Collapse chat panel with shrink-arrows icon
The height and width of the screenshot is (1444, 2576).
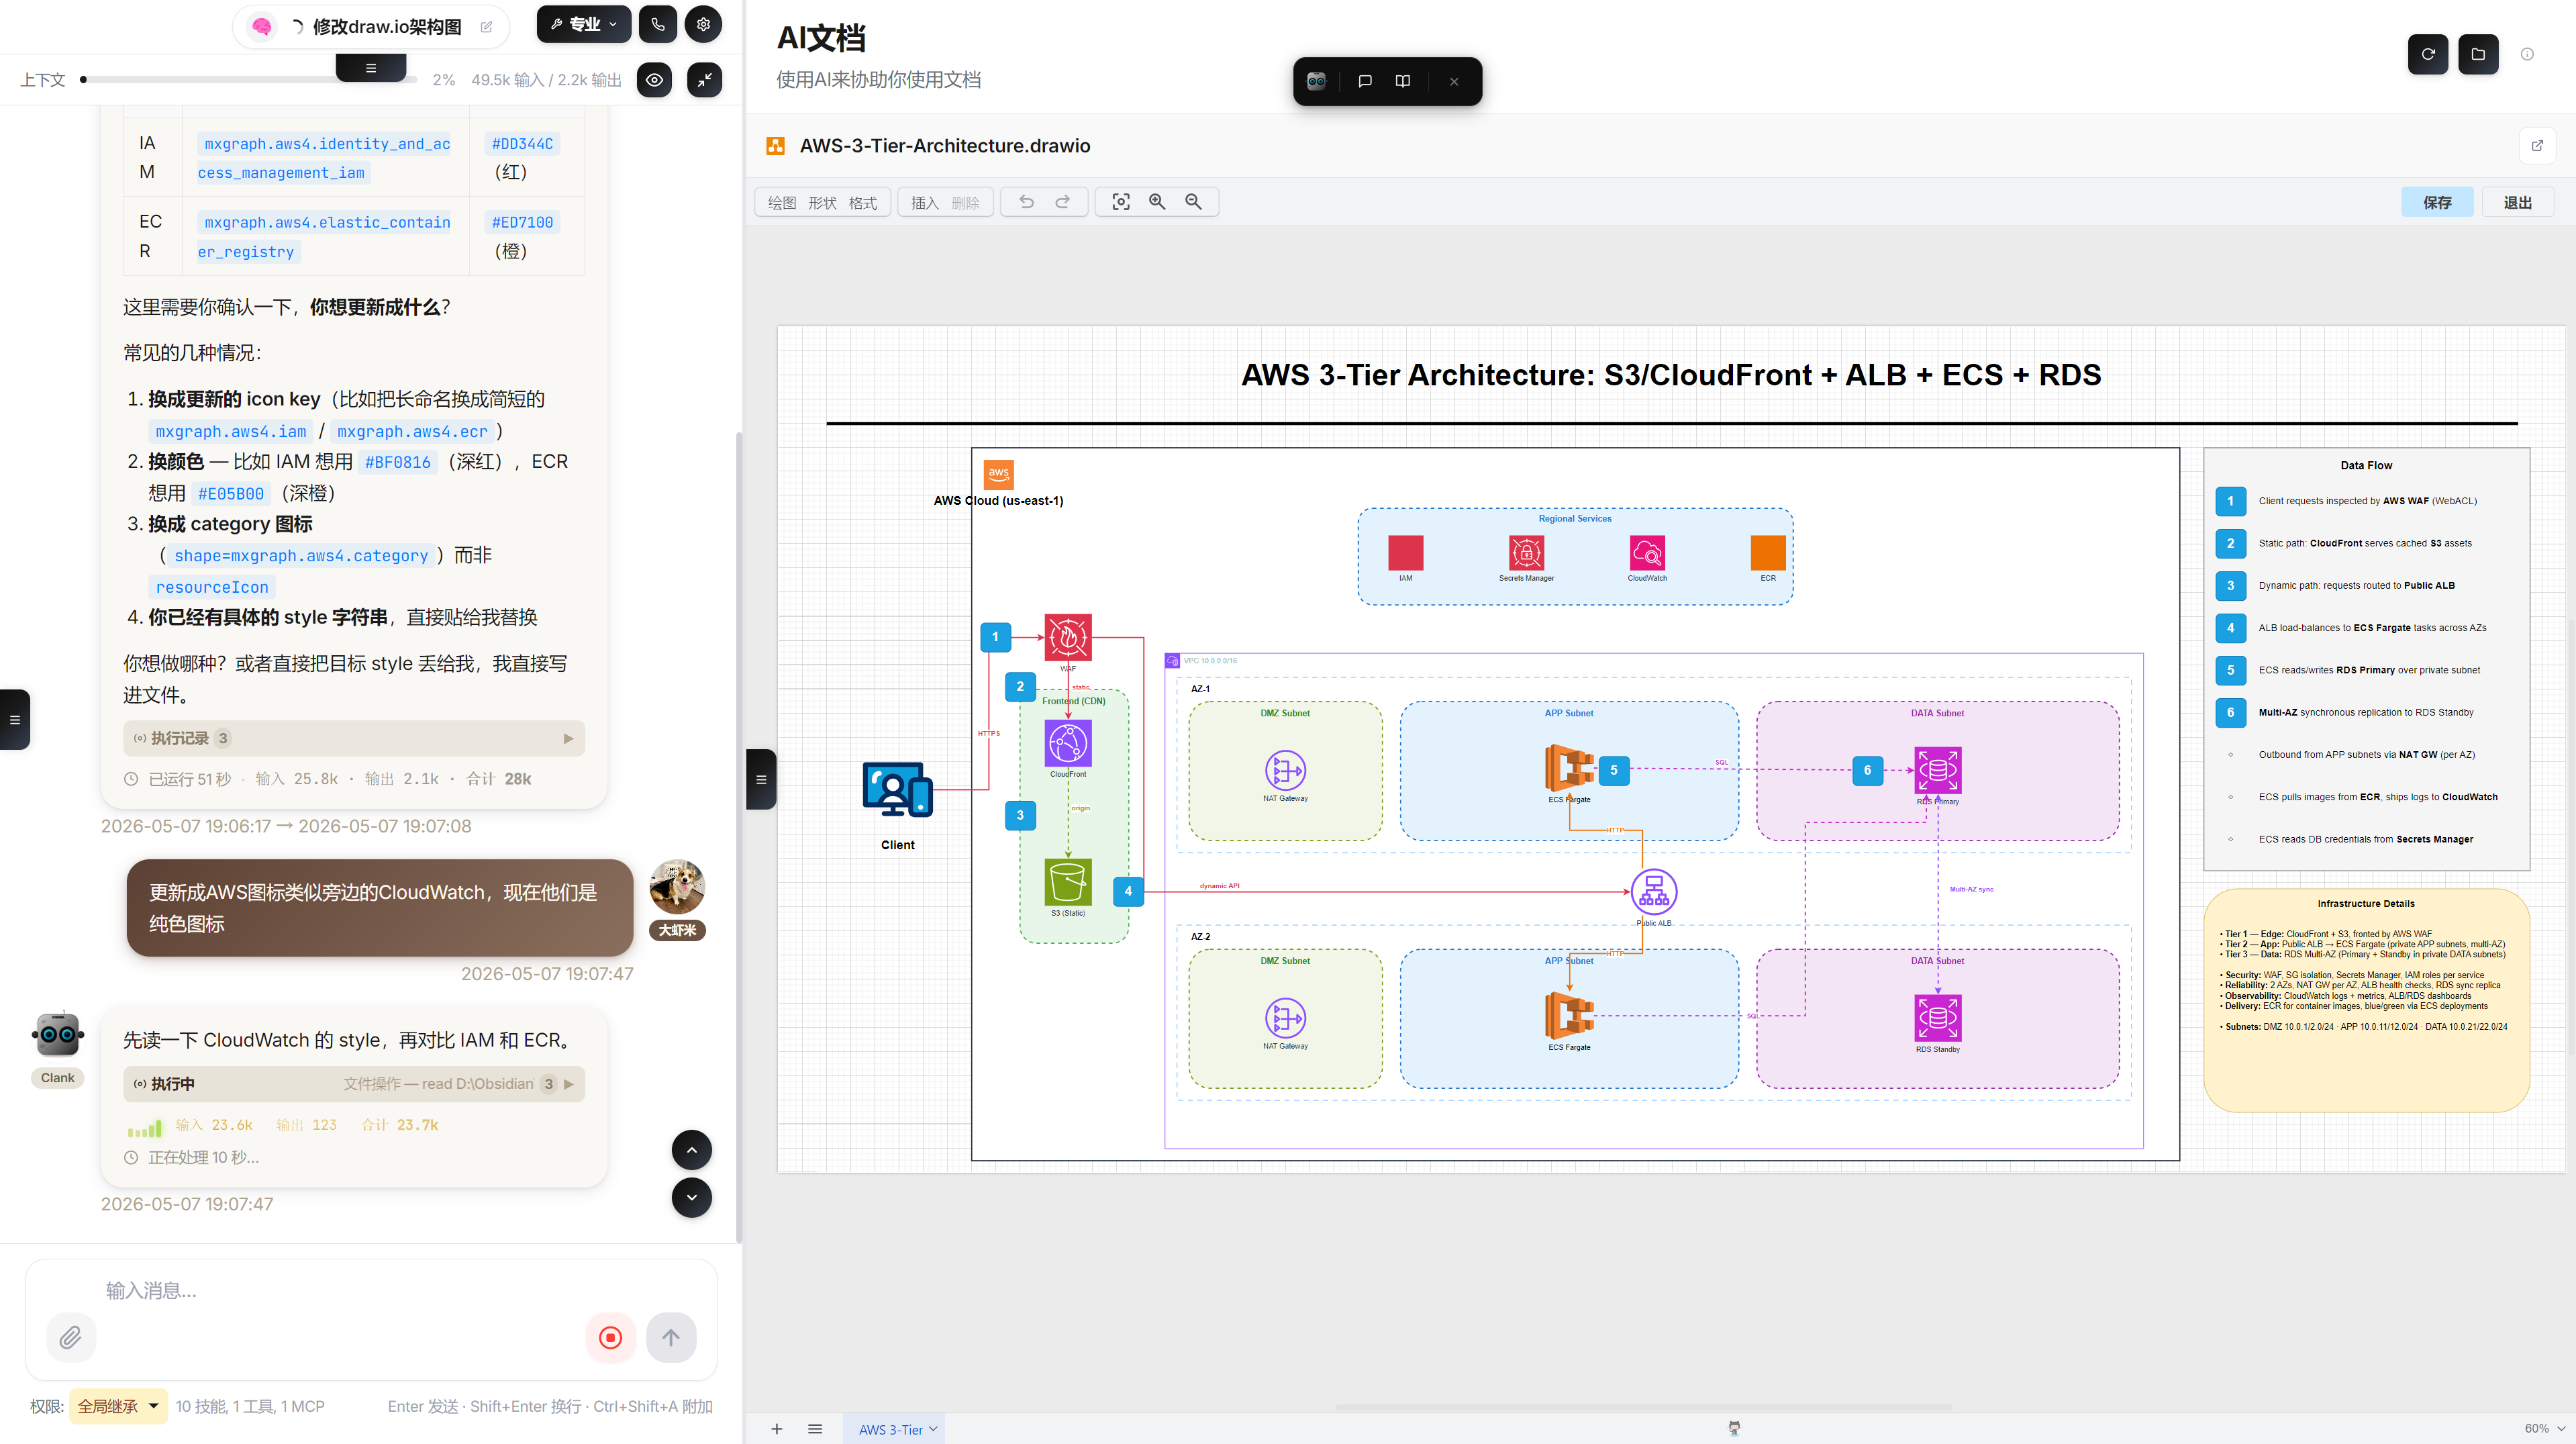pyautogui.click(x=705, y=80)
